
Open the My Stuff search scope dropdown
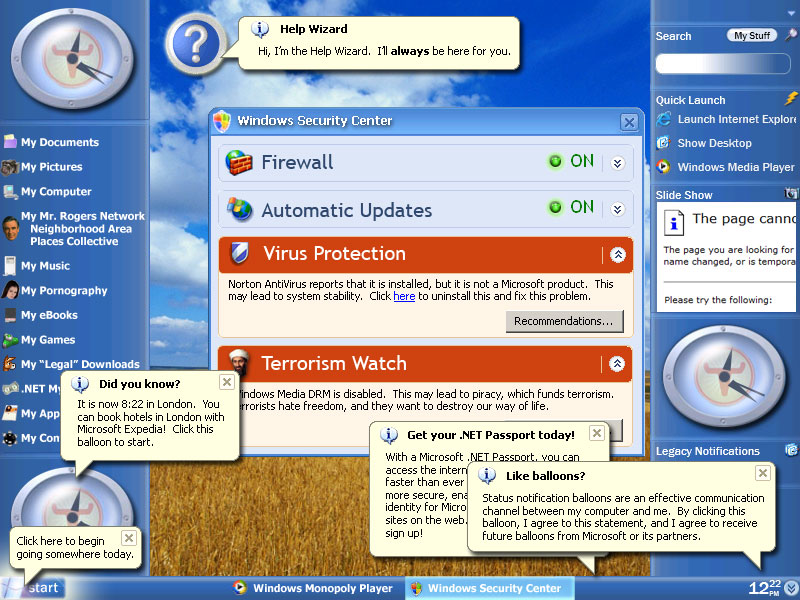pos(752,35)
